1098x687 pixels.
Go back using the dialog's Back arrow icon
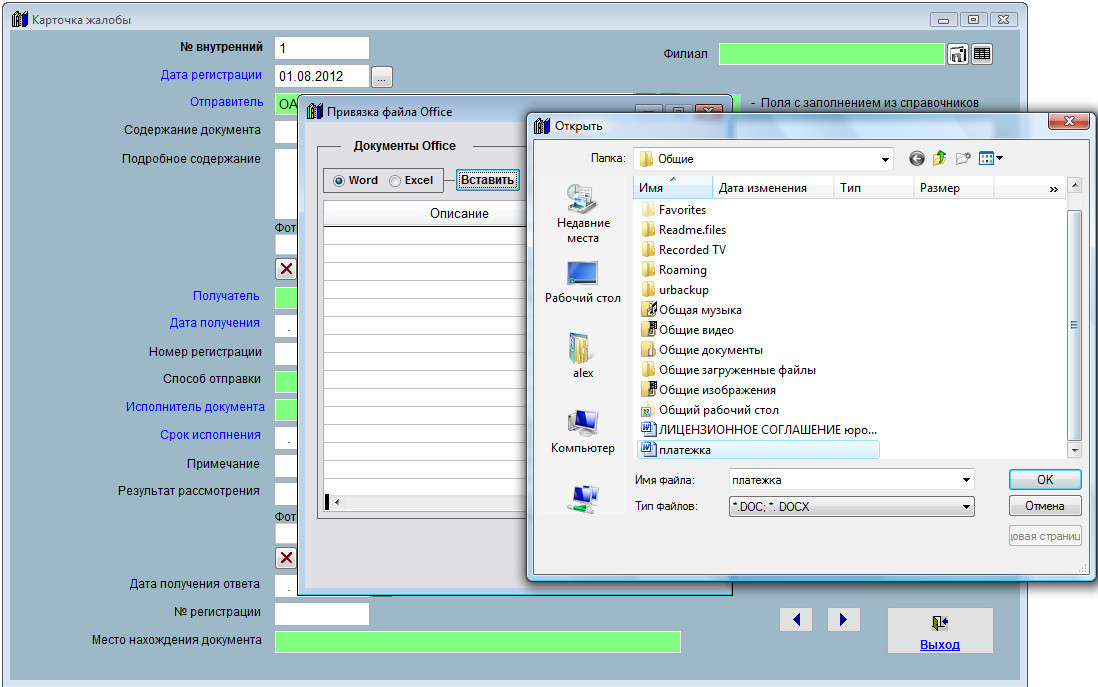(916, 158)
